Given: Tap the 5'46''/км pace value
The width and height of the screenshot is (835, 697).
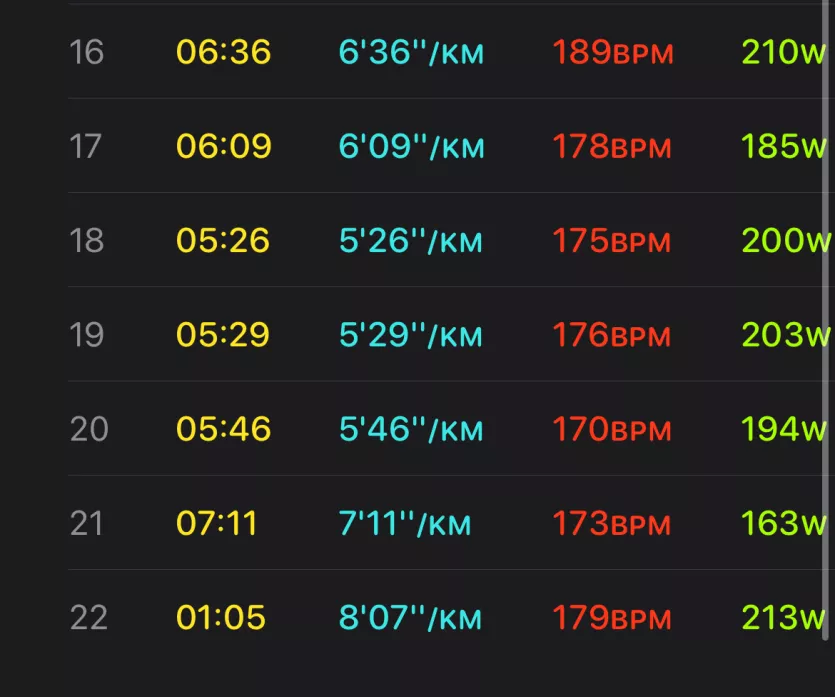Looking at the screenshot, I should pos(411,429).
